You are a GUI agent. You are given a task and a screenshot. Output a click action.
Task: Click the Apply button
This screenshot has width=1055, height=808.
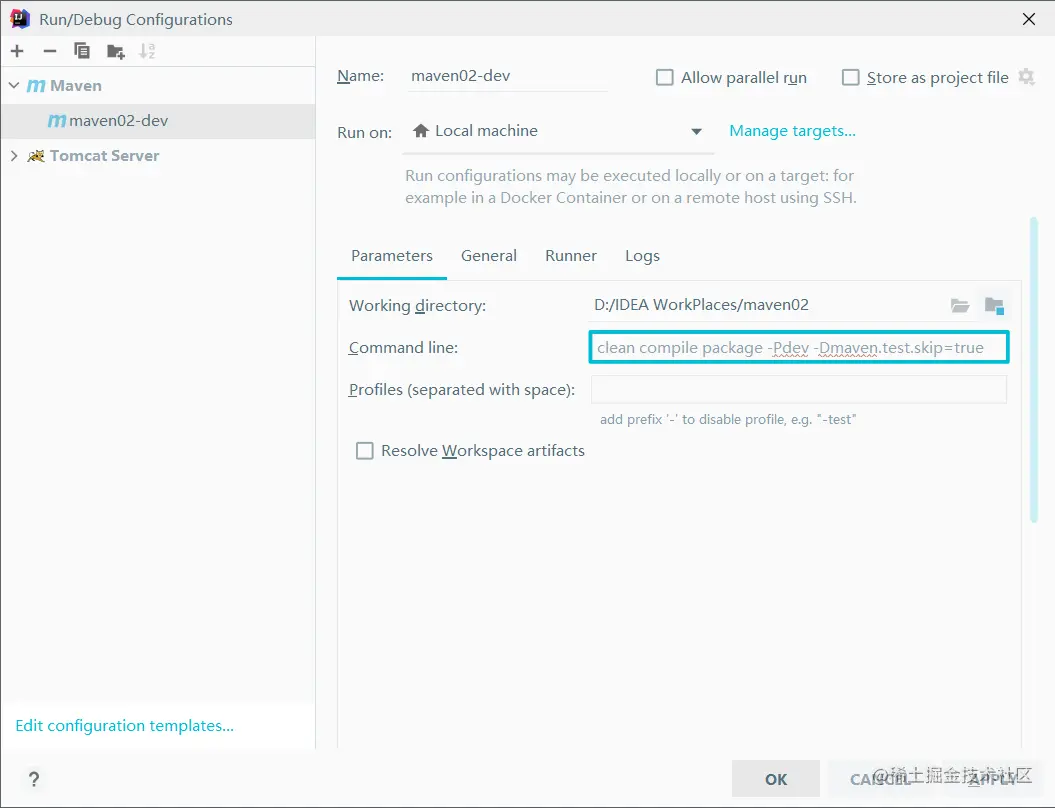click(x=993, y=779)
